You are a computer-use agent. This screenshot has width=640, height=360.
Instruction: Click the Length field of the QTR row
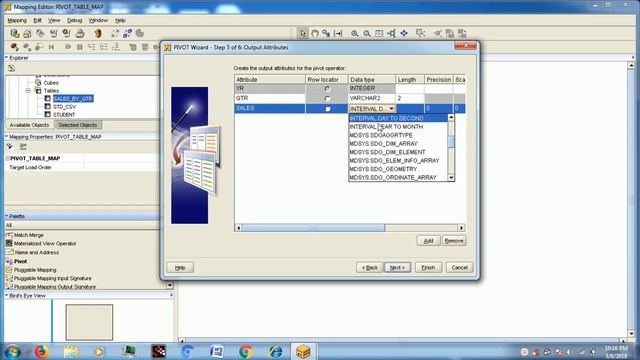[x=409, y=98]
